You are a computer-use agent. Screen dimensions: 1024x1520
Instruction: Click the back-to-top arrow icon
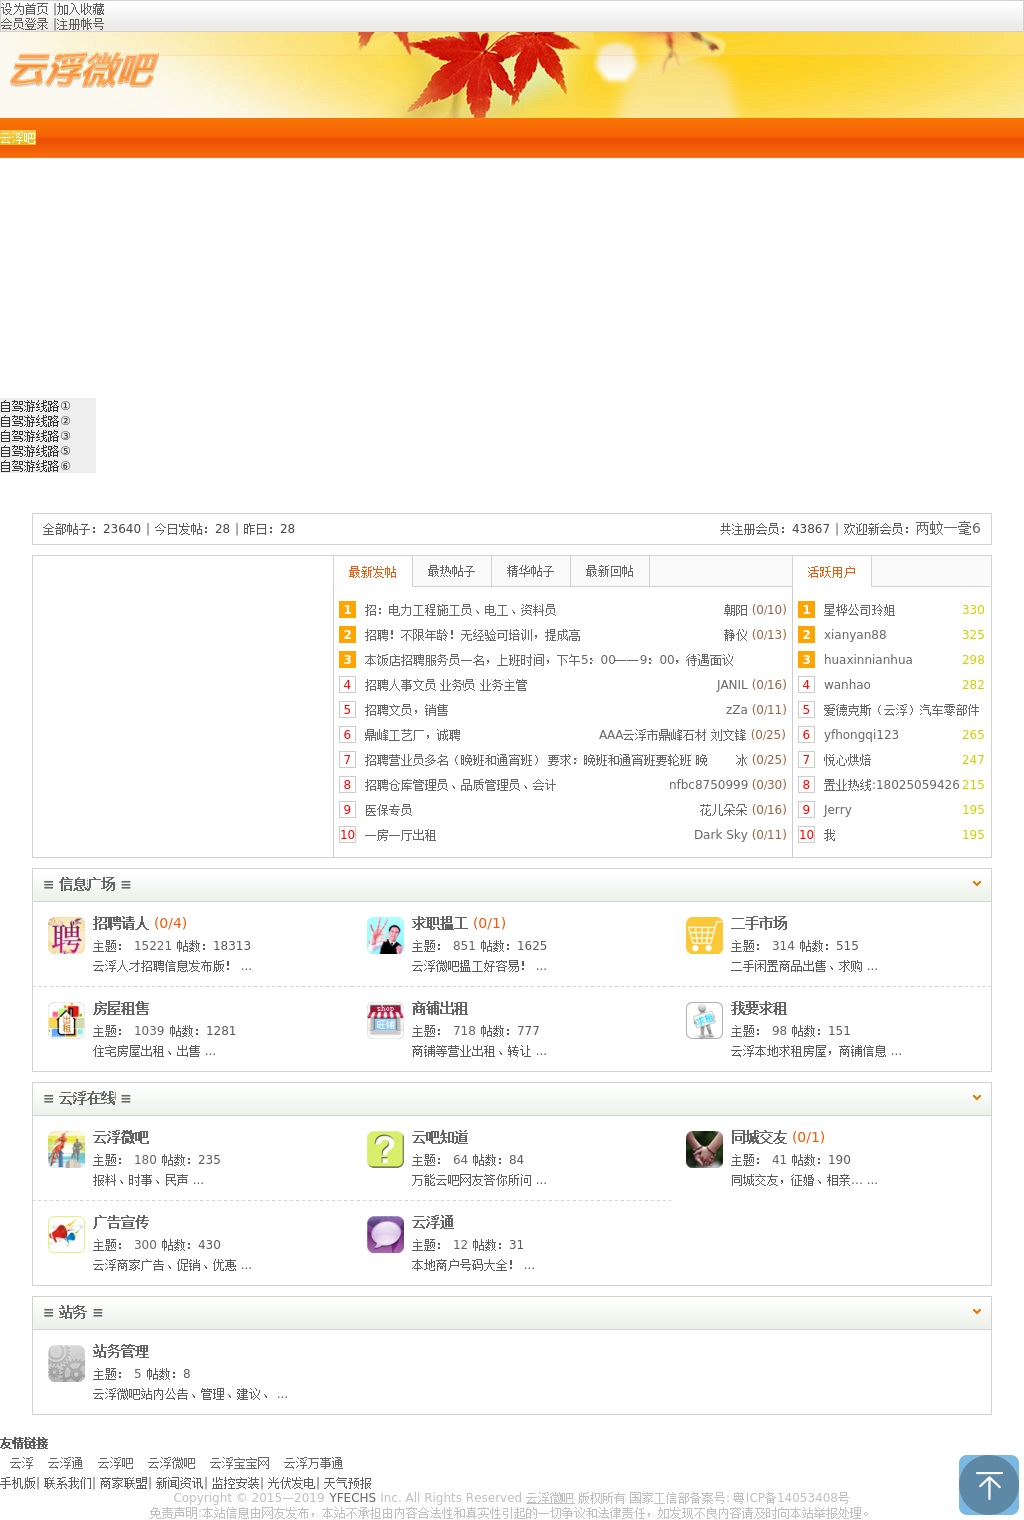[x=989, y=1485]
